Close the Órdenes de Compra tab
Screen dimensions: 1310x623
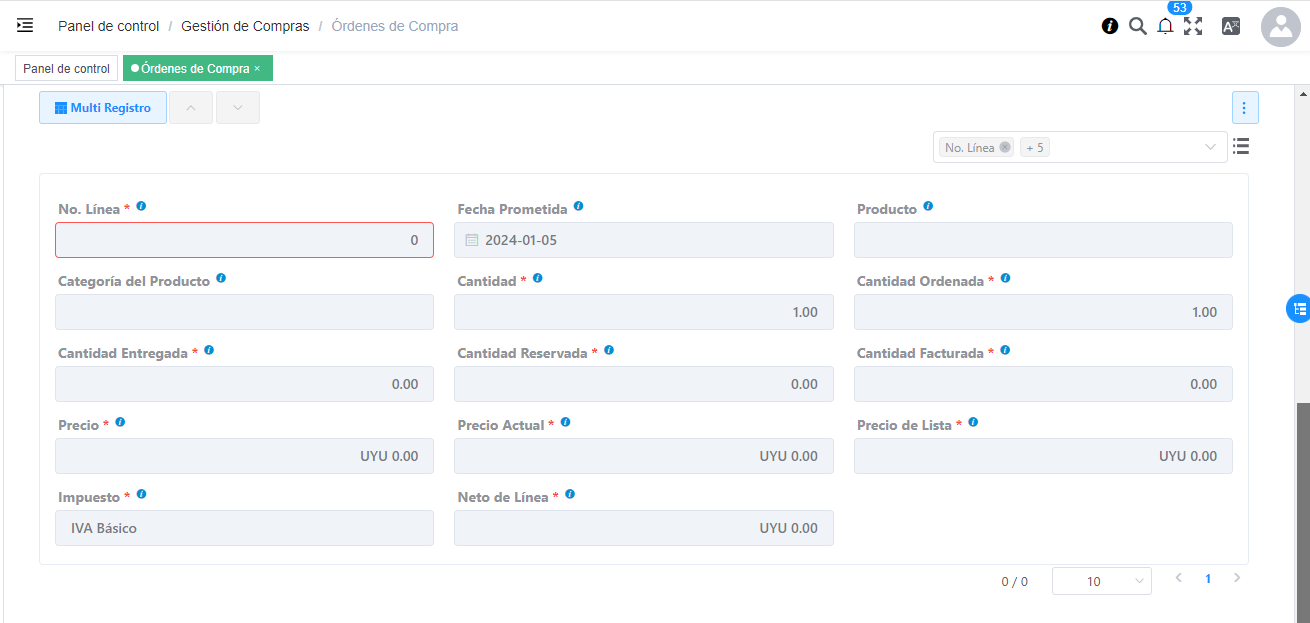[257, 69]
